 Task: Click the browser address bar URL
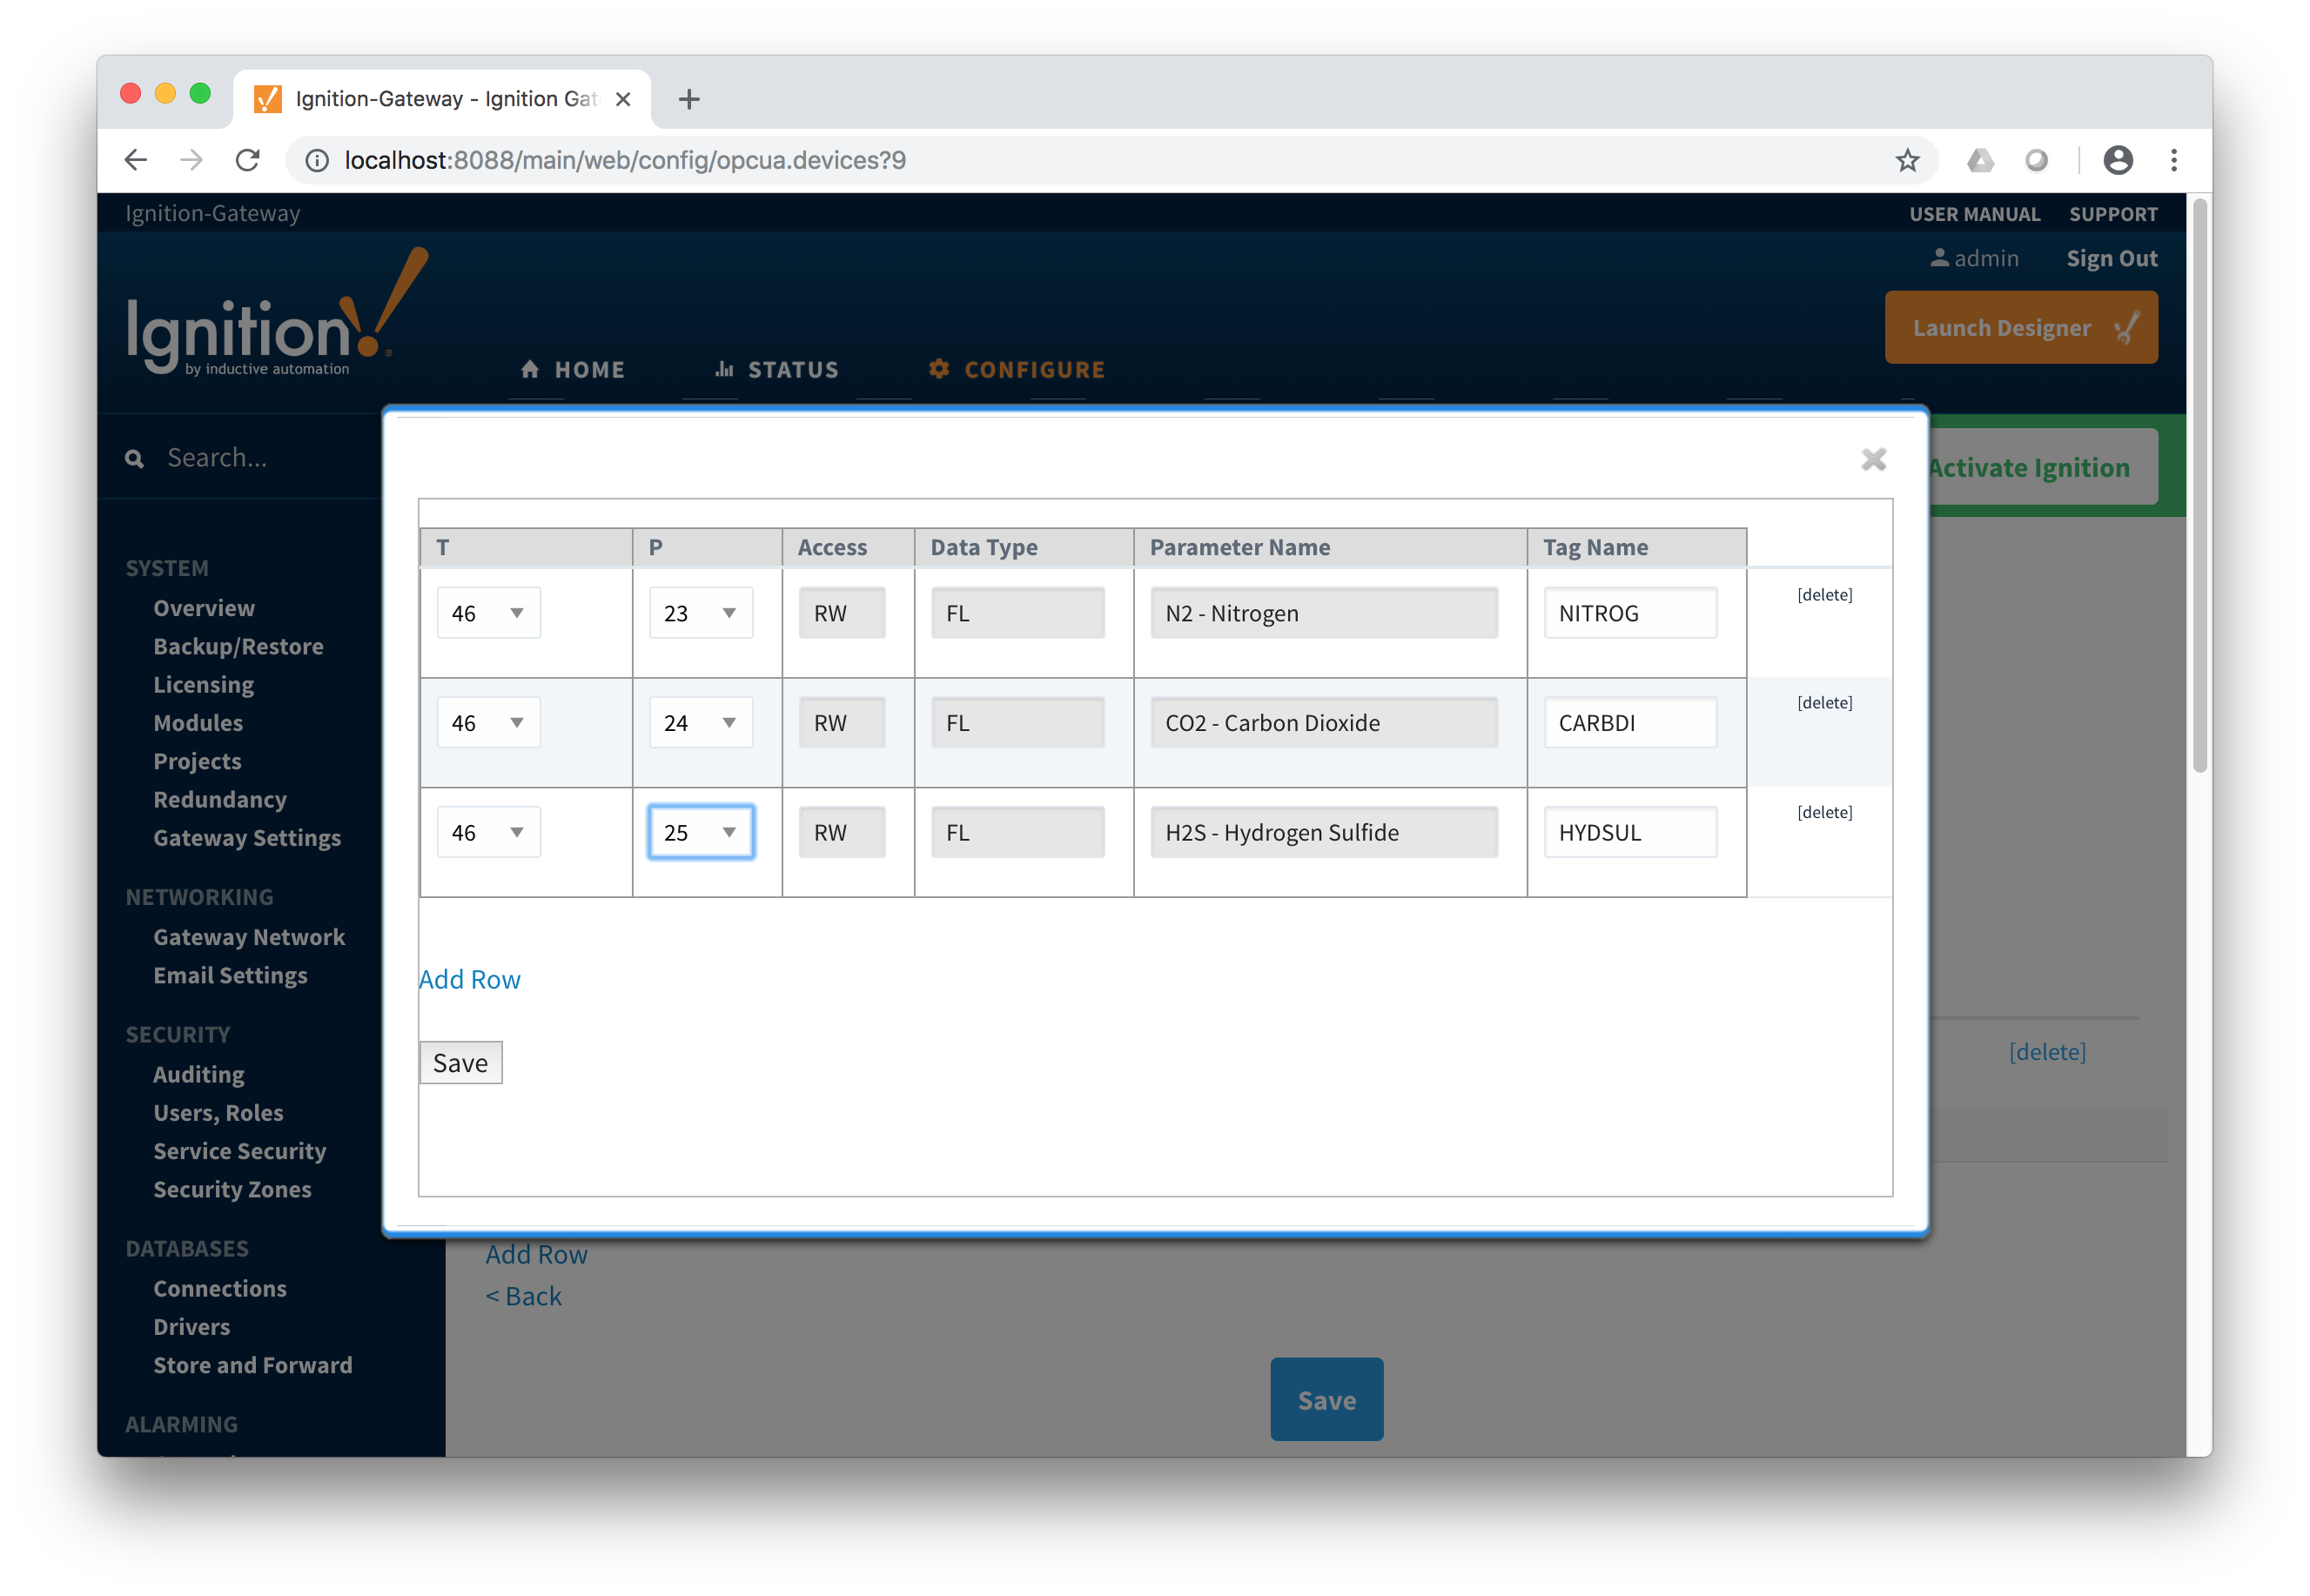[625, 160]
